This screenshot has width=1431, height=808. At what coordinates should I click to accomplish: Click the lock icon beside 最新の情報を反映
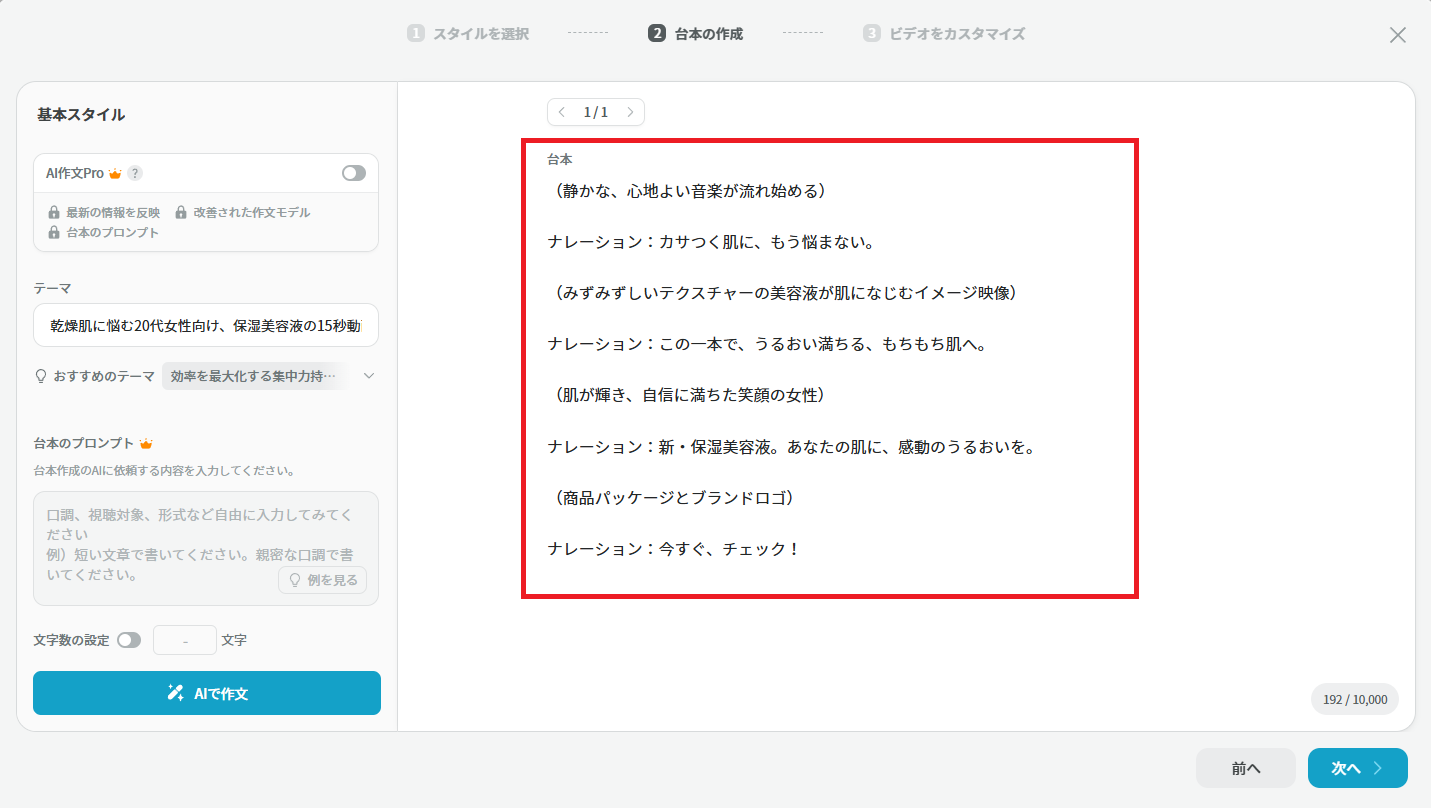[54, 212]
